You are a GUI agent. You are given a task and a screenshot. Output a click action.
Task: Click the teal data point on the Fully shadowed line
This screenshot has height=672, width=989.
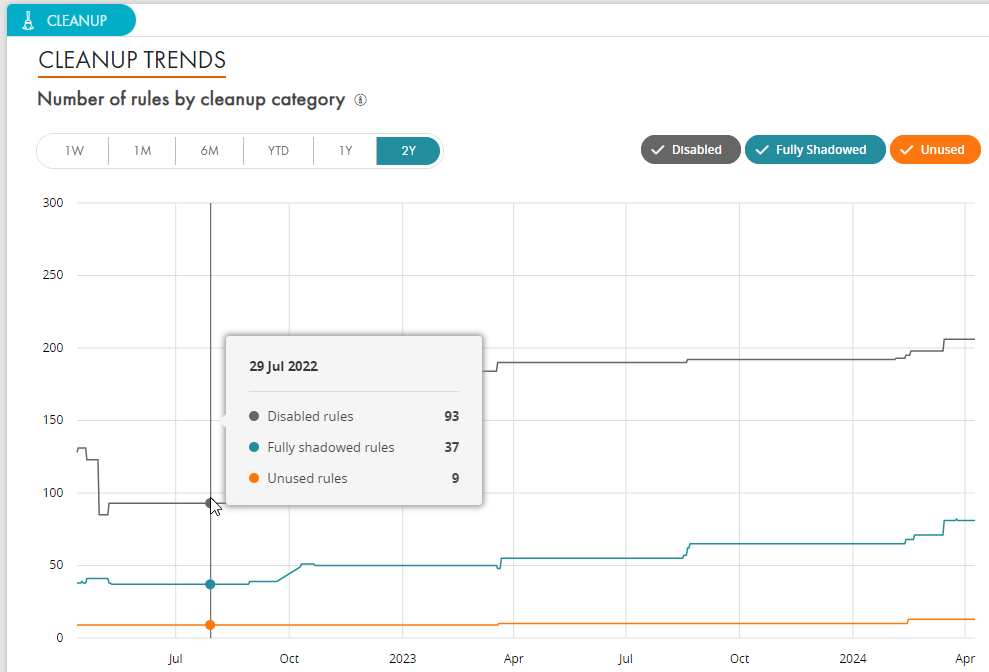click(210, 584)
